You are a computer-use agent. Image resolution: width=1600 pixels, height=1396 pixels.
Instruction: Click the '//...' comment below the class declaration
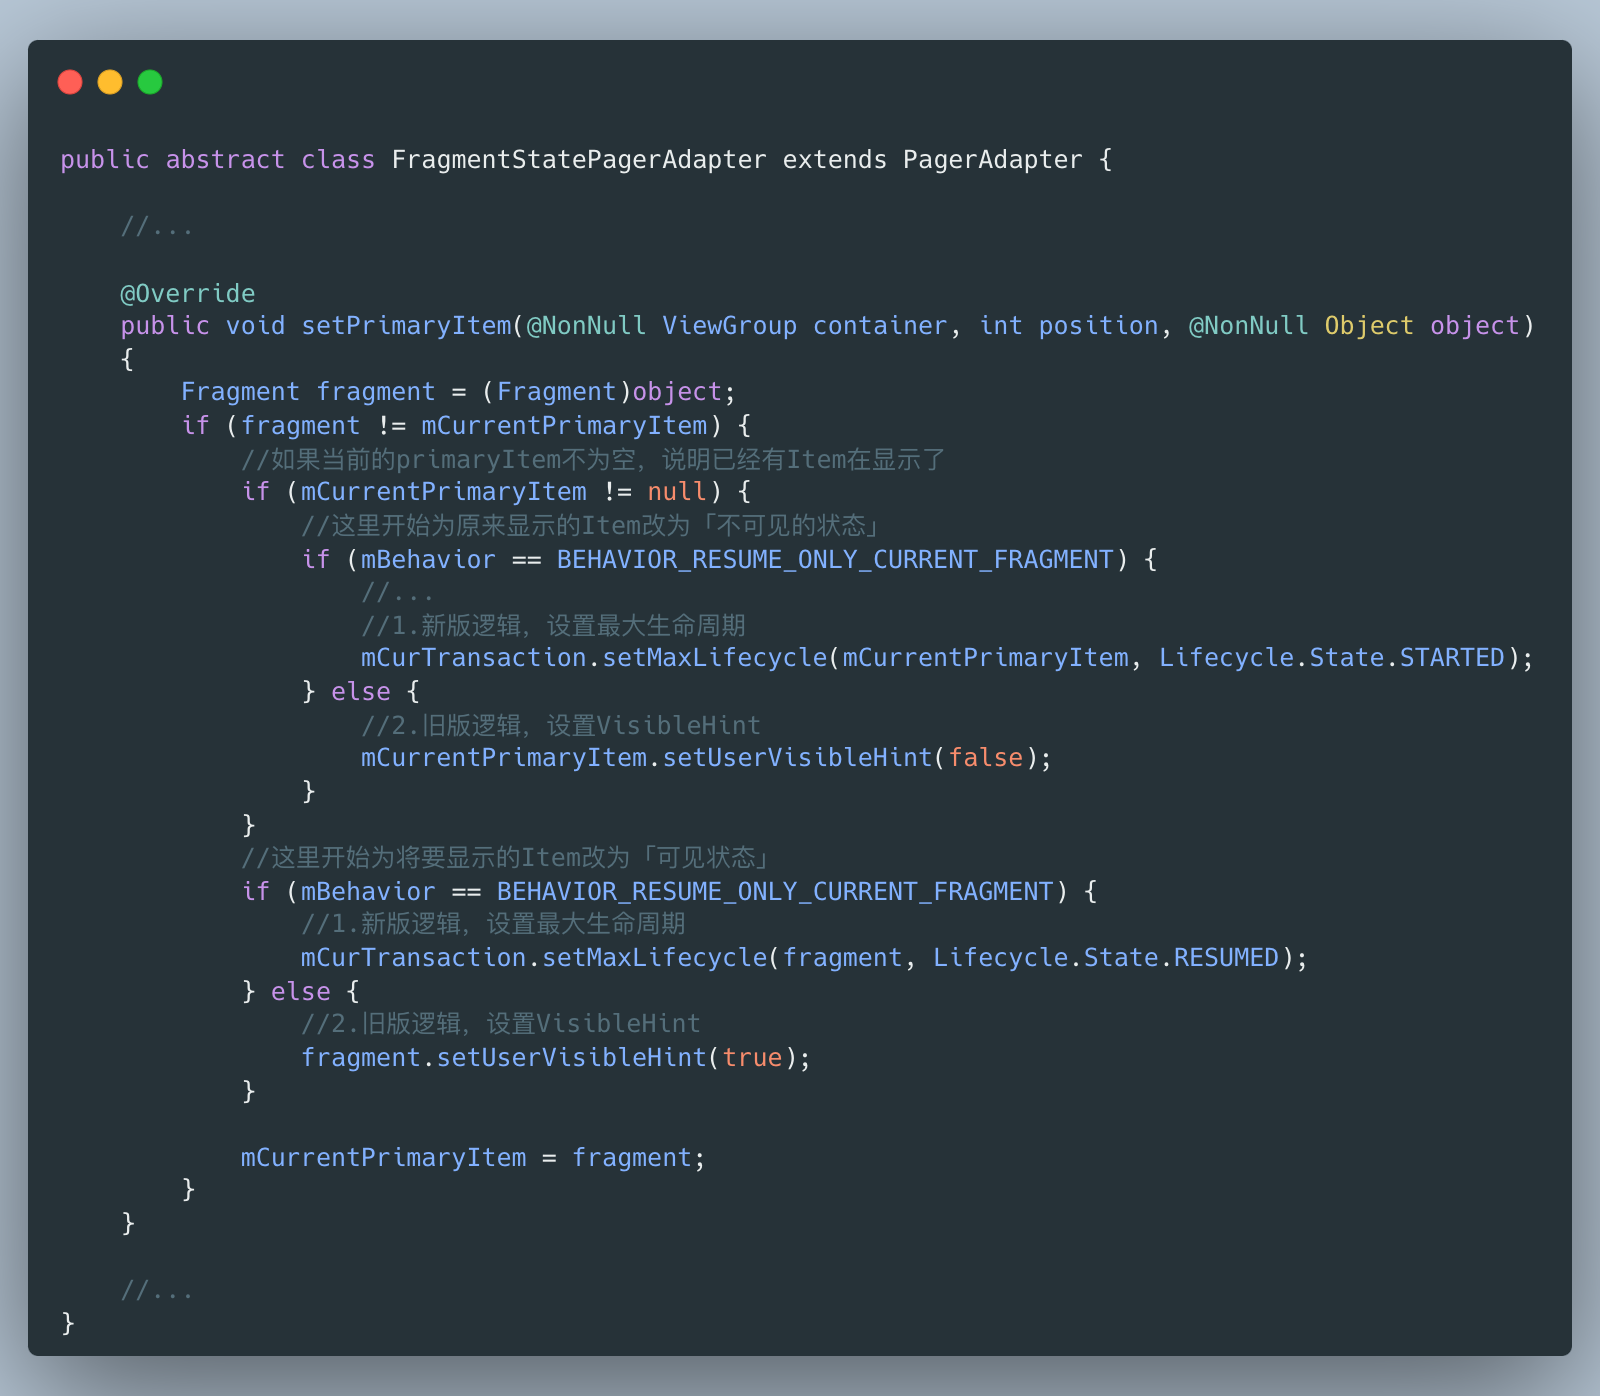[x=157, y=227]
